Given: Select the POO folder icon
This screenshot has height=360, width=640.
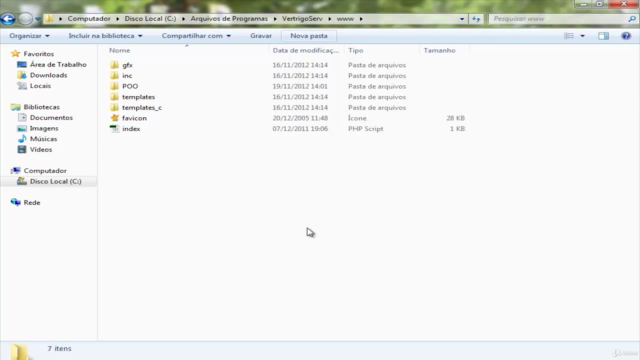Looking at the screenshot, I should 115,86.
